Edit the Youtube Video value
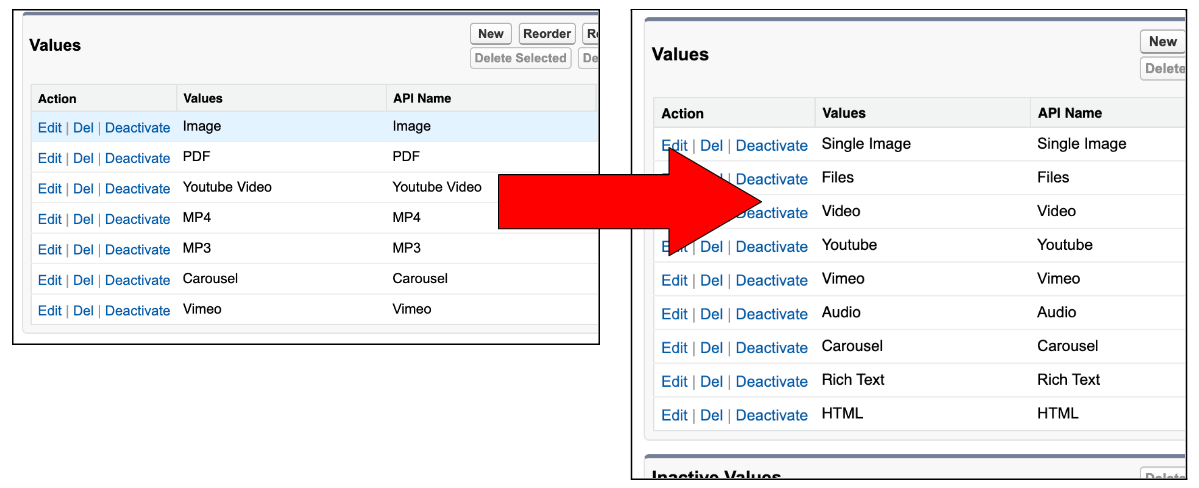1199x488 pixels. (50, 189)
